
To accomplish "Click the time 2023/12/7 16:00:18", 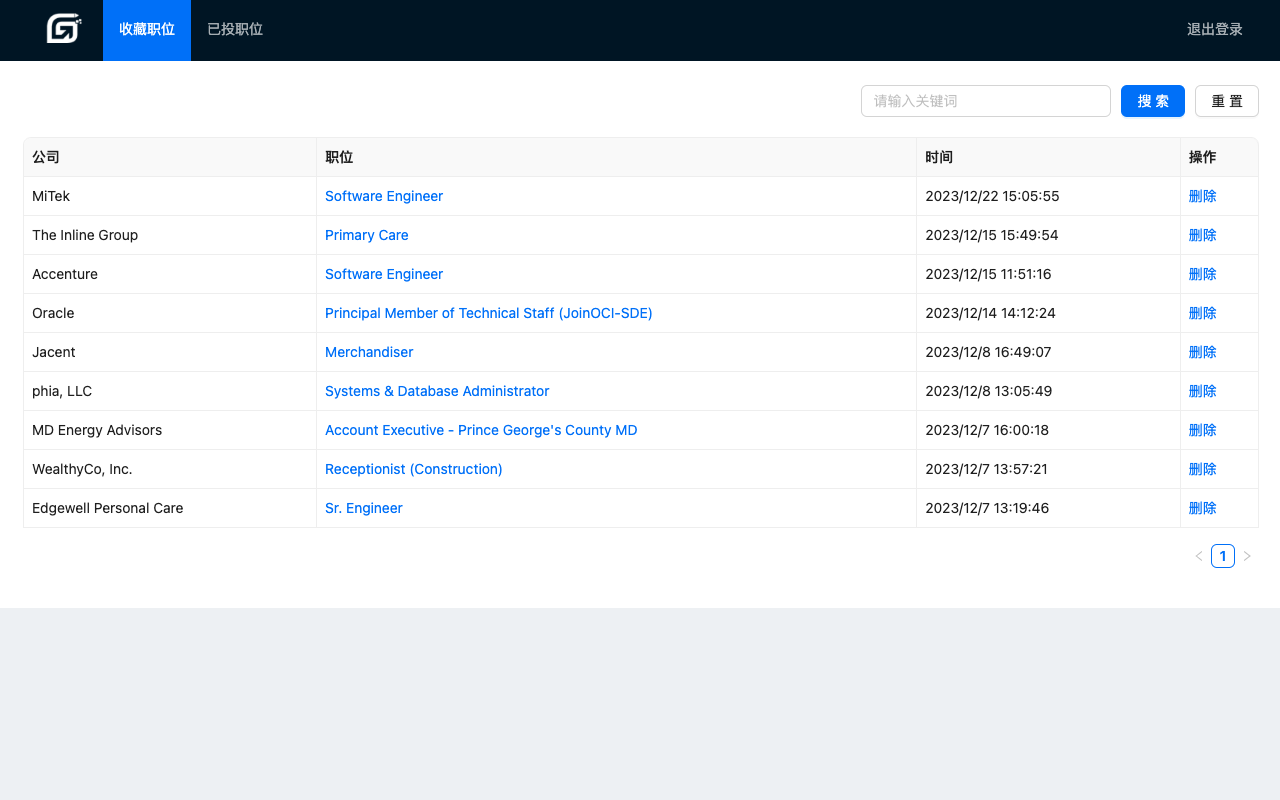I will coord(987,430).
